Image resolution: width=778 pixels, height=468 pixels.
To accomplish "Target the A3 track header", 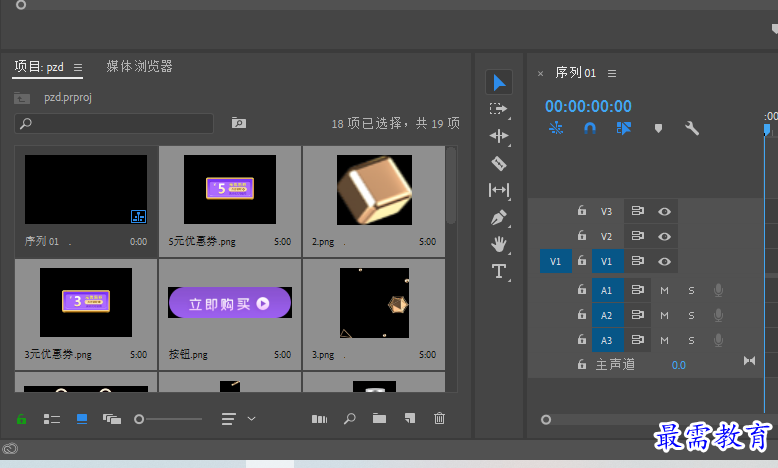I will tap(607, 340).
